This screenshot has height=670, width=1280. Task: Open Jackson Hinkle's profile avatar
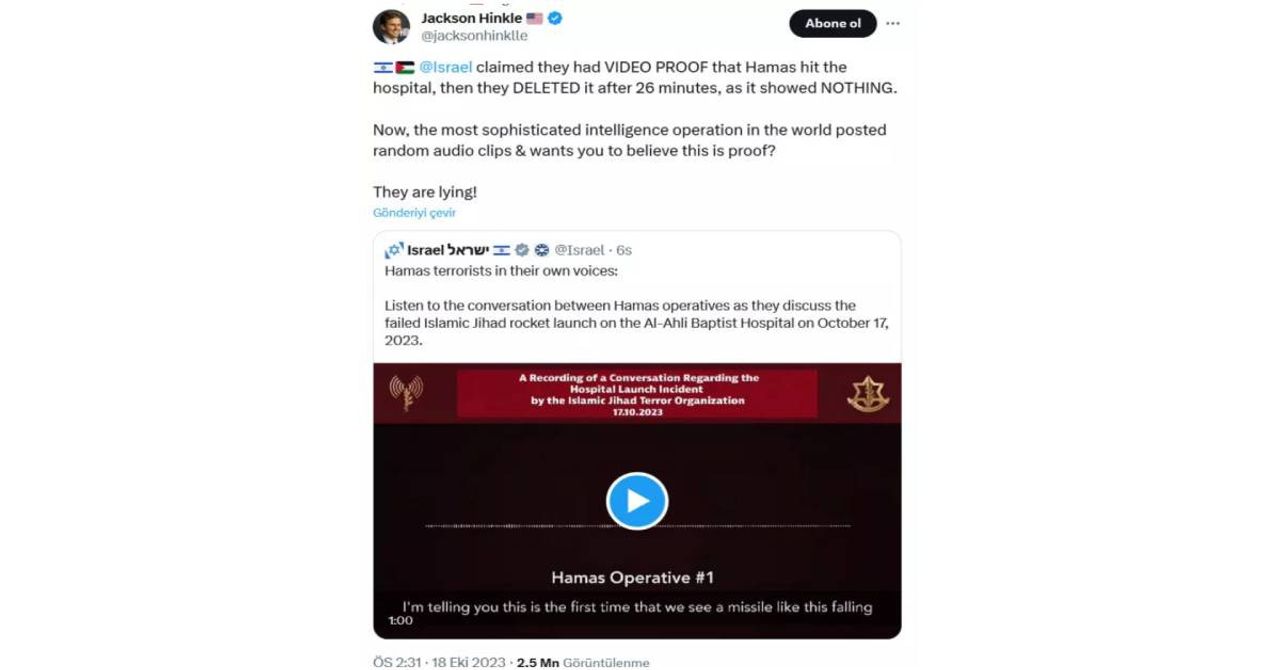tap(391, 26)
